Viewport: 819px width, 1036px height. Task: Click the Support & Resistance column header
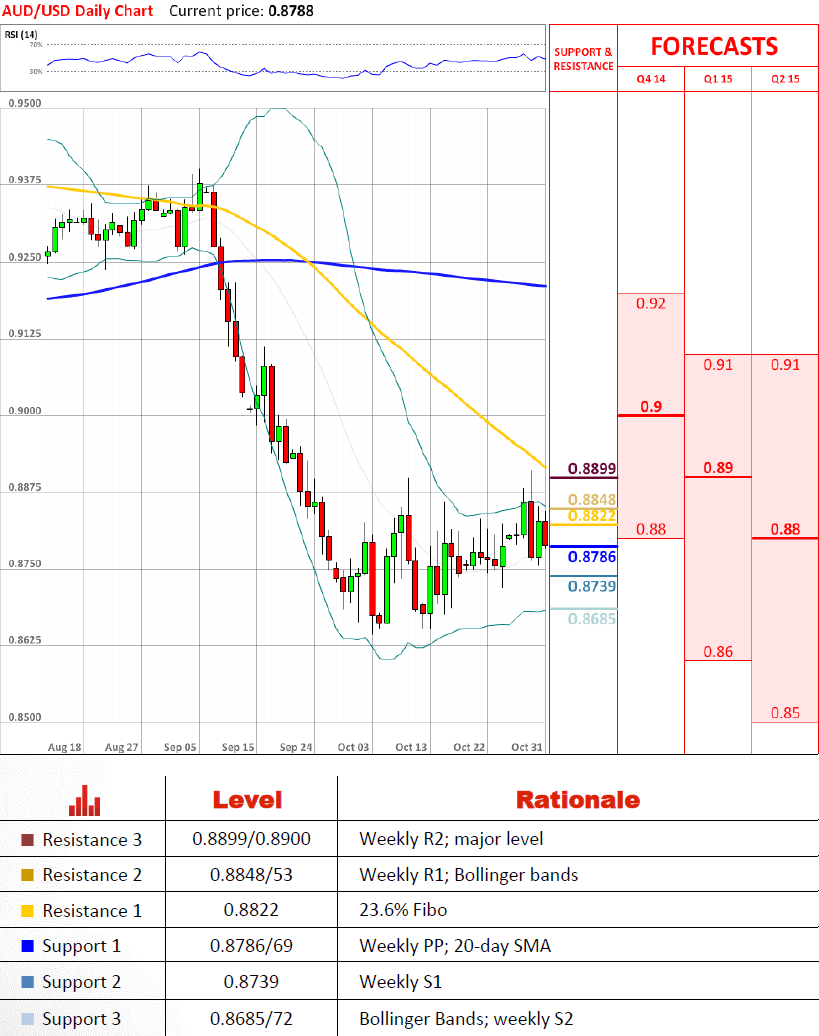(583, 59)
